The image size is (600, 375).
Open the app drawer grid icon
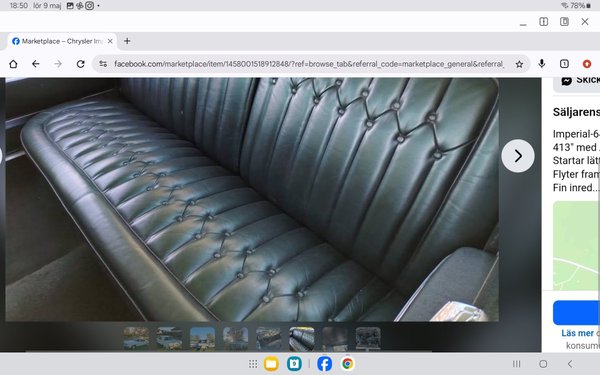(x=253, y=364)
